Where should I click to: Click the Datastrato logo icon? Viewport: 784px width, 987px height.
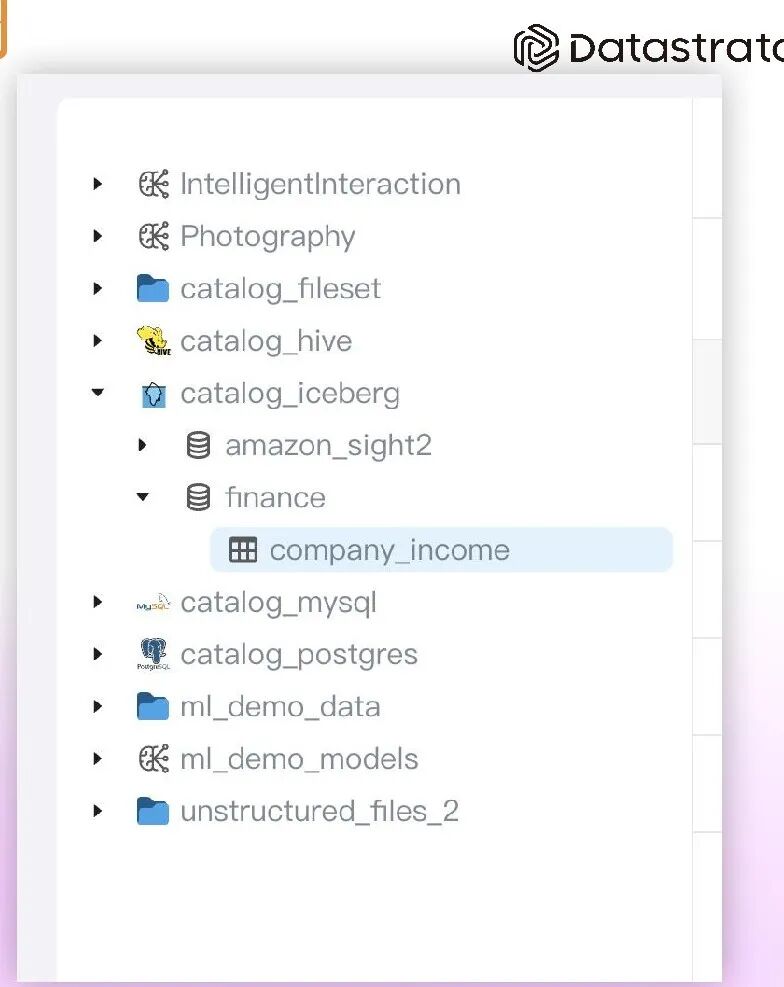[x=536, y=48]
